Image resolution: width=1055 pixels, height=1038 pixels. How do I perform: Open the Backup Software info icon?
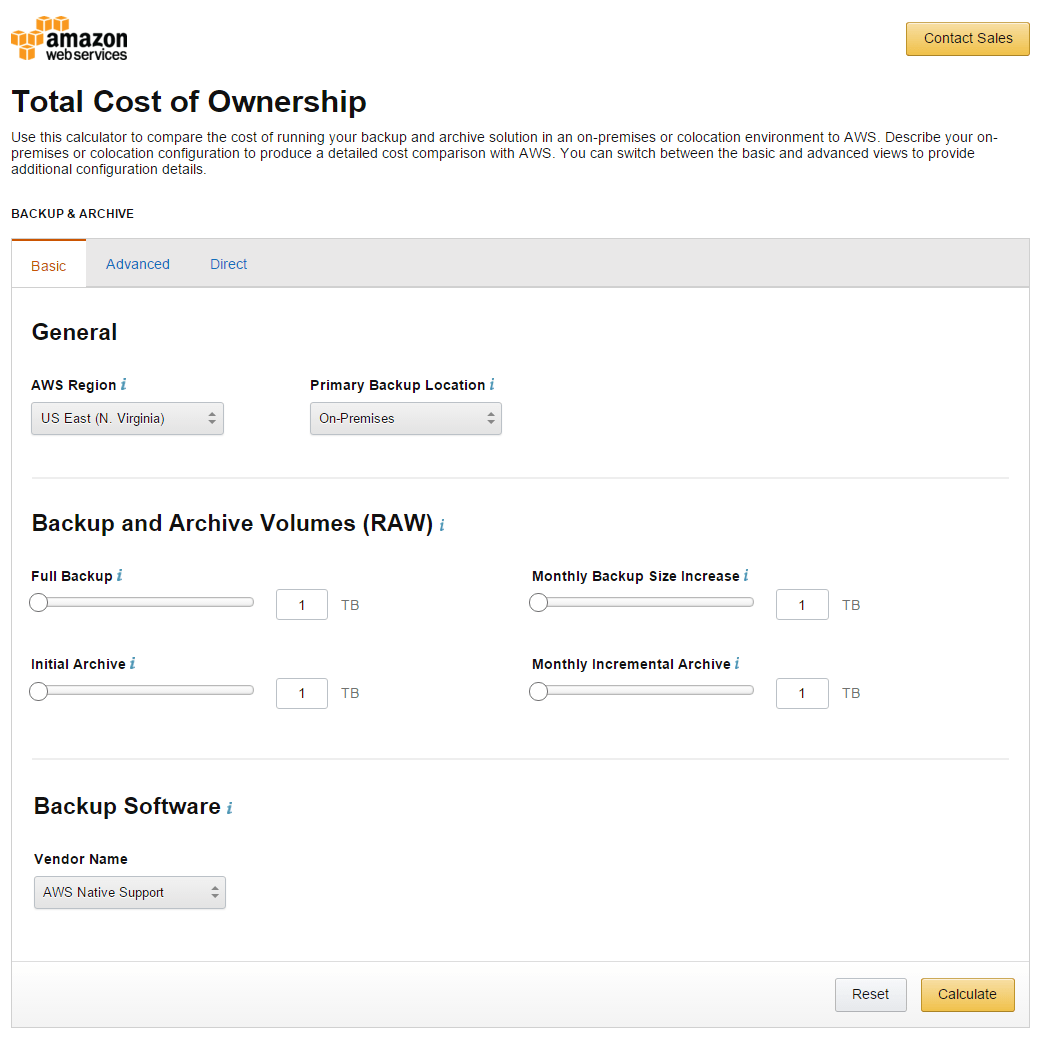229,808
